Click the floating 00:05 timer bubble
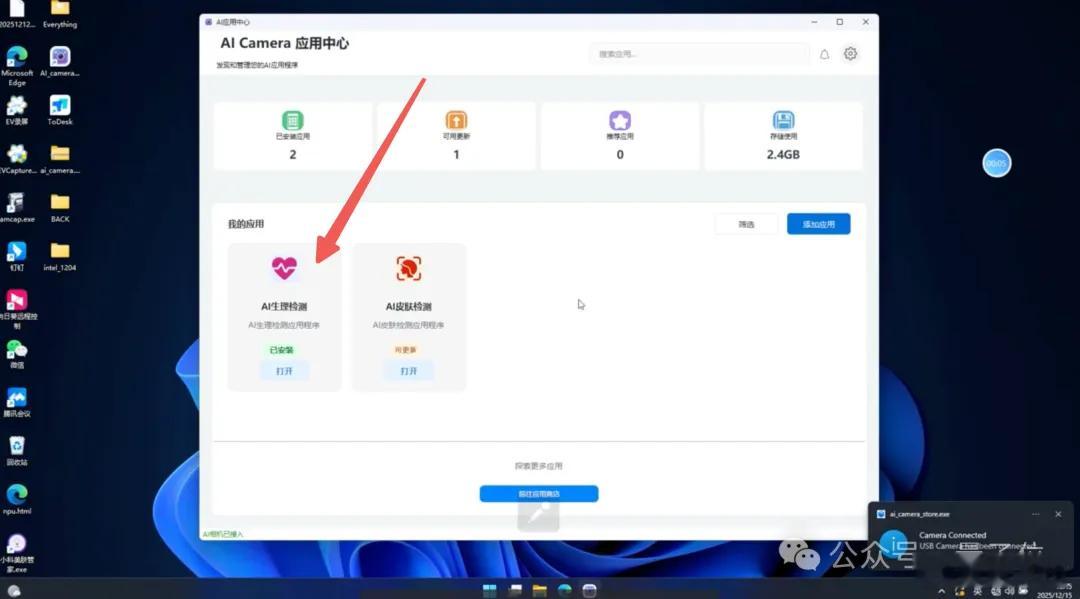The image size is (1080, 599). click(996, 162)
